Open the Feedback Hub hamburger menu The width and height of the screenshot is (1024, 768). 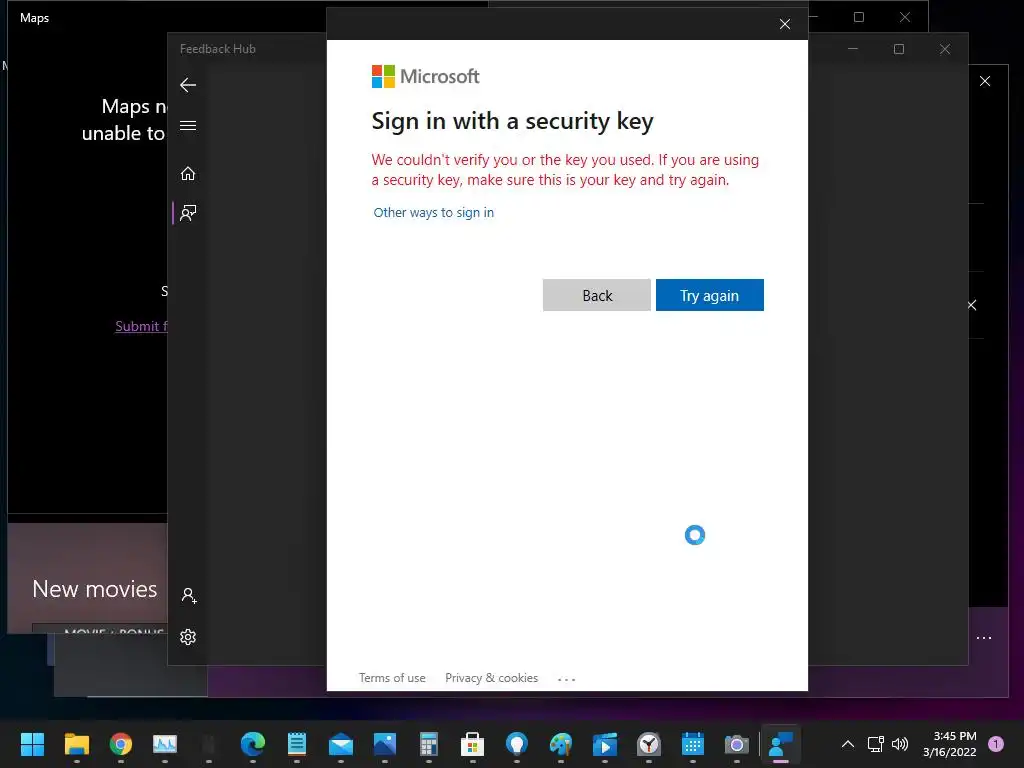tap(188, 125)
